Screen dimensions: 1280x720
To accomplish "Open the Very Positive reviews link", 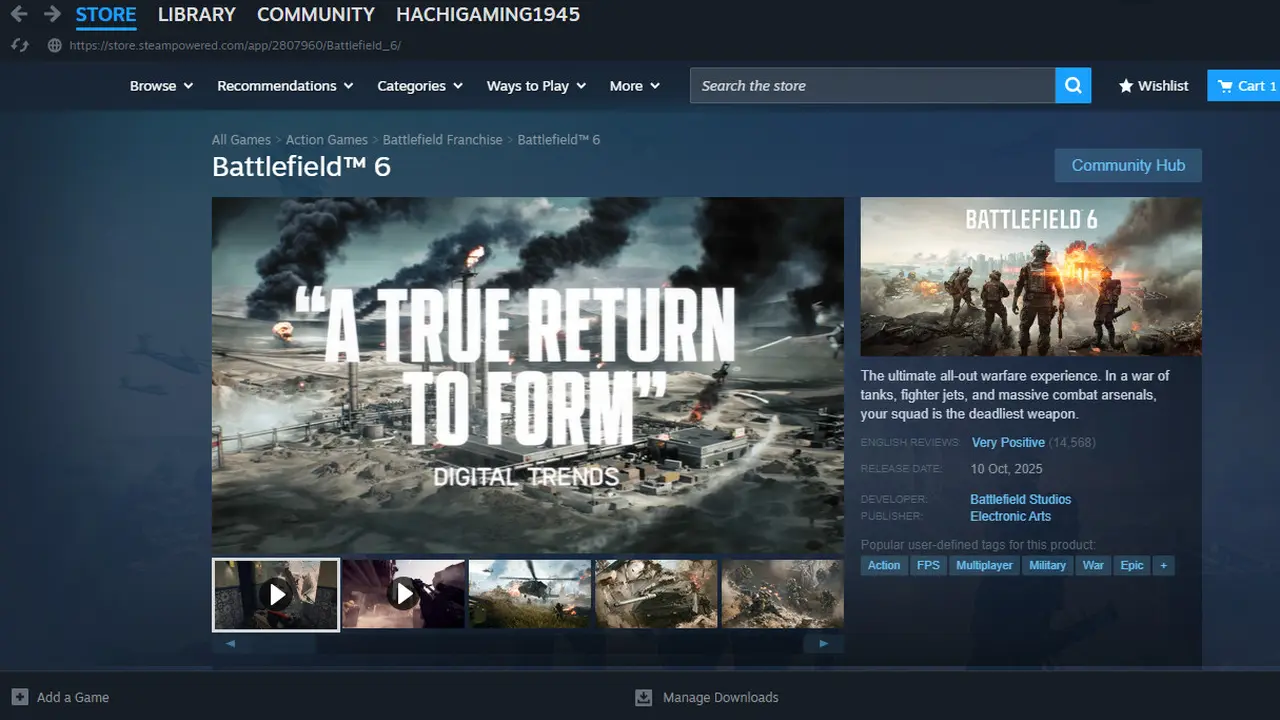I will [x=1008, y=442].
